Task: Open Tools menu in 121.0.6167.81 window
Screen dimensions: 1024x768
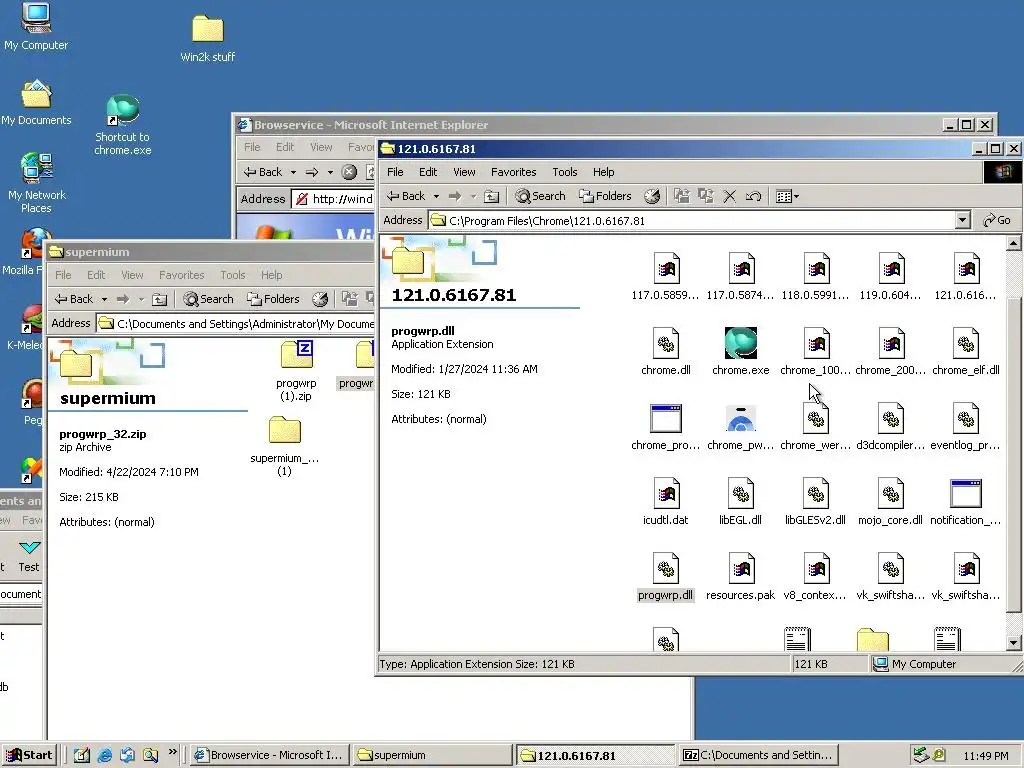Action: point(565,172)
